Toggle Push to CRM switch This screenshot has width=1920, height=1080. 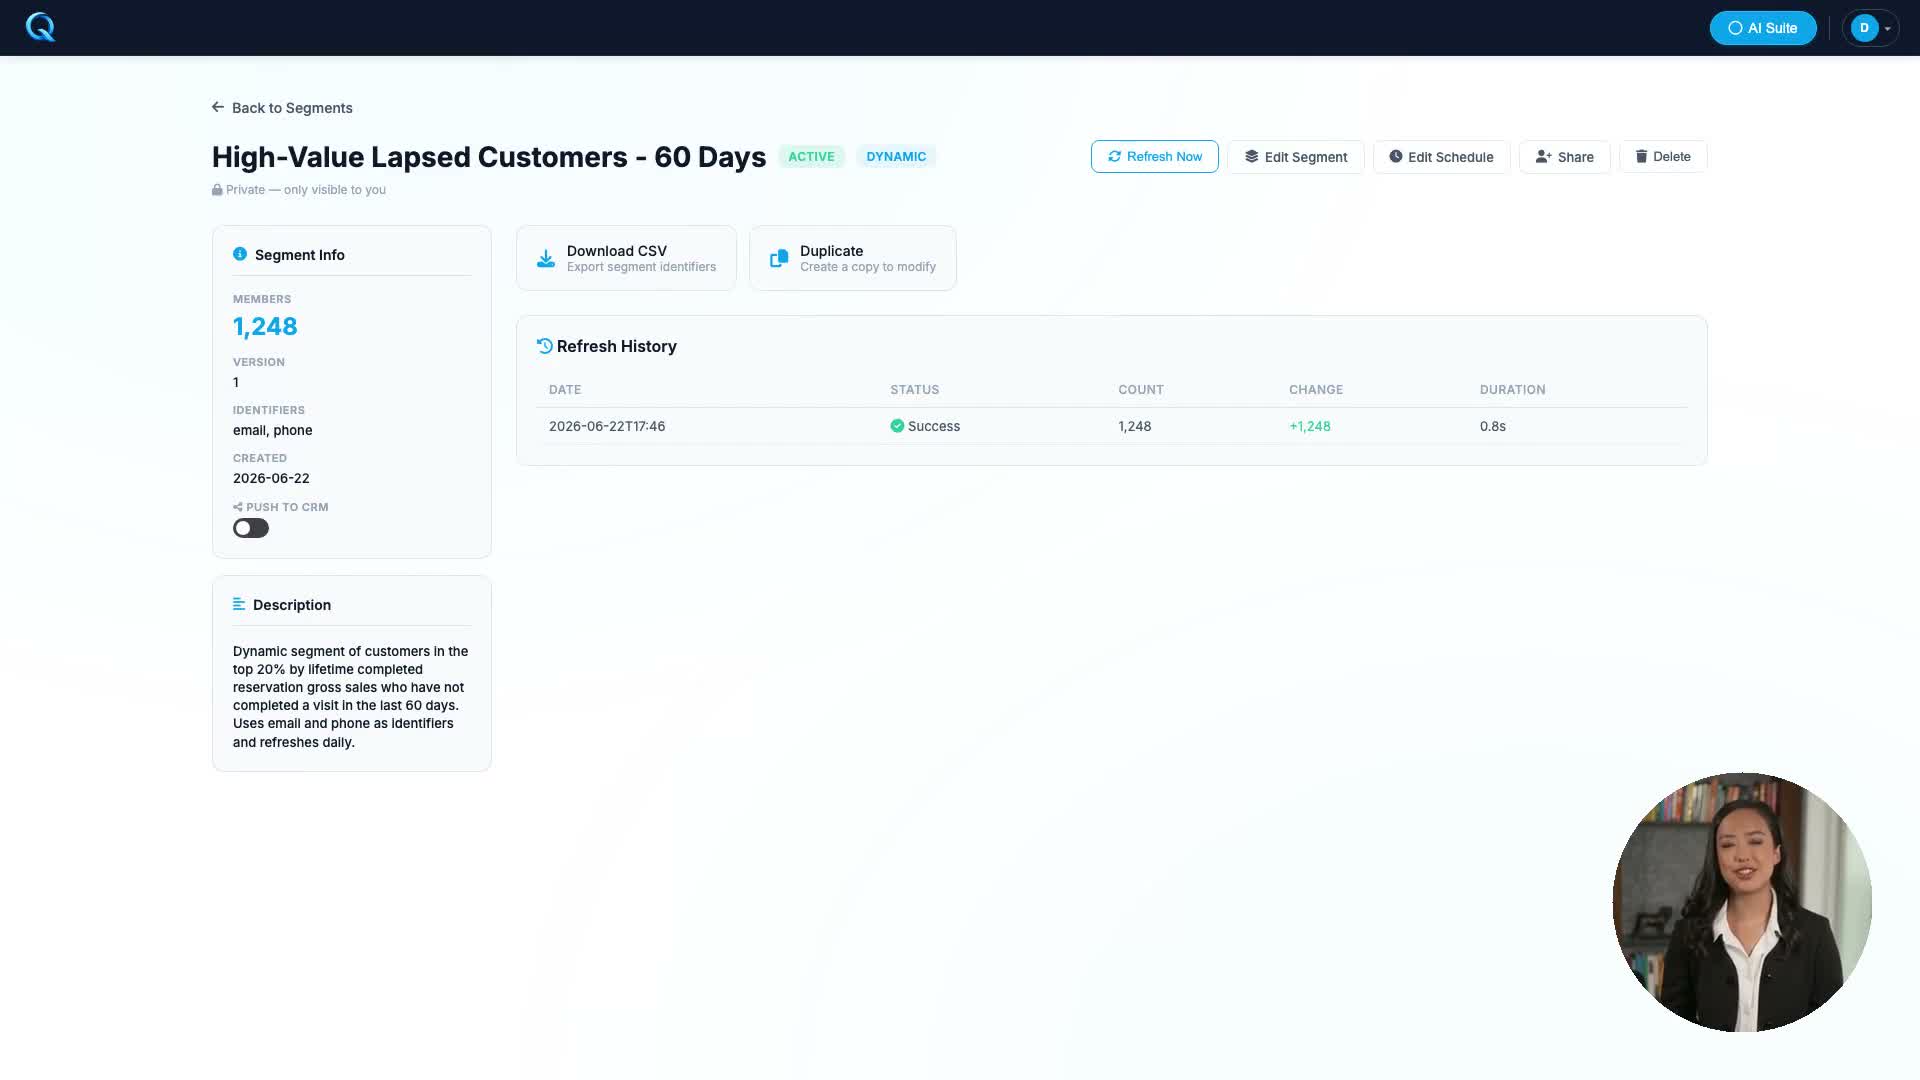[251, 528]
